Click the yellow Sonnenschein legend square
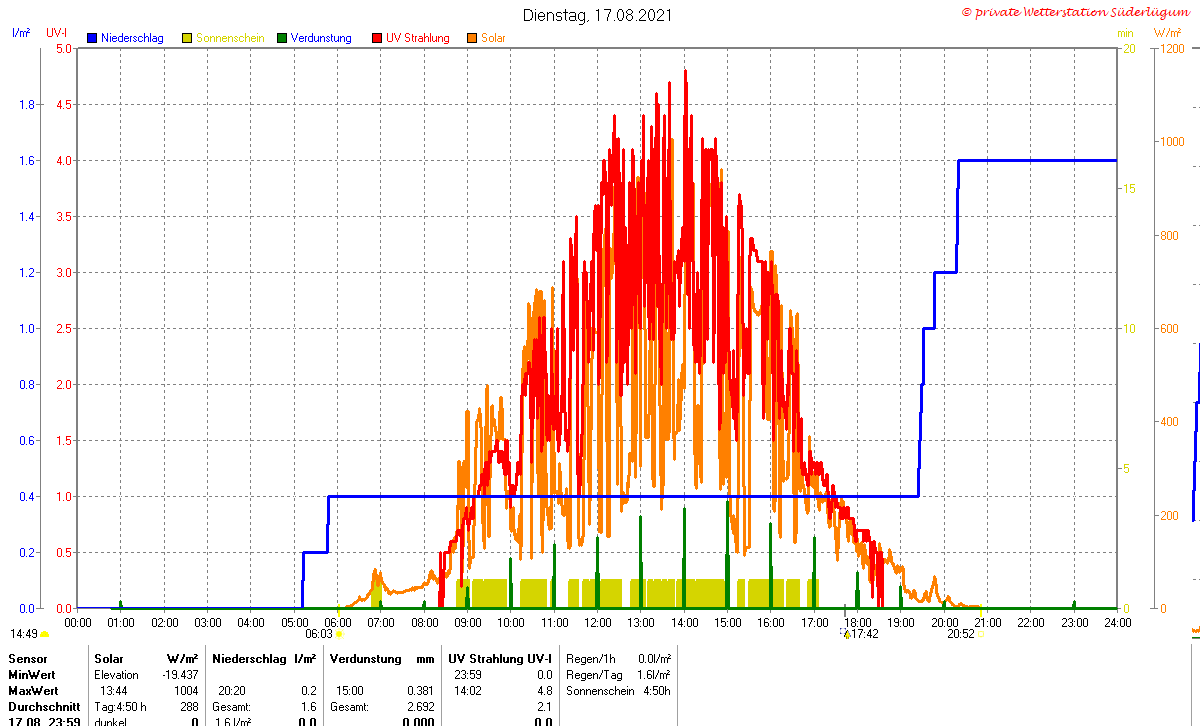This screenshot has height=726, width=1200. click(187, 38)
